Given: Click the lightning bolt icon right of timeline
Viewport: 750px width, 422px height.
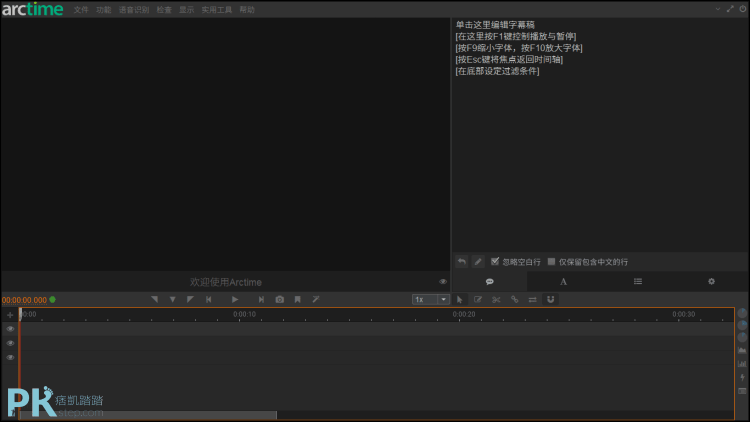Looking at the screenshot, I should click(742, 378).
